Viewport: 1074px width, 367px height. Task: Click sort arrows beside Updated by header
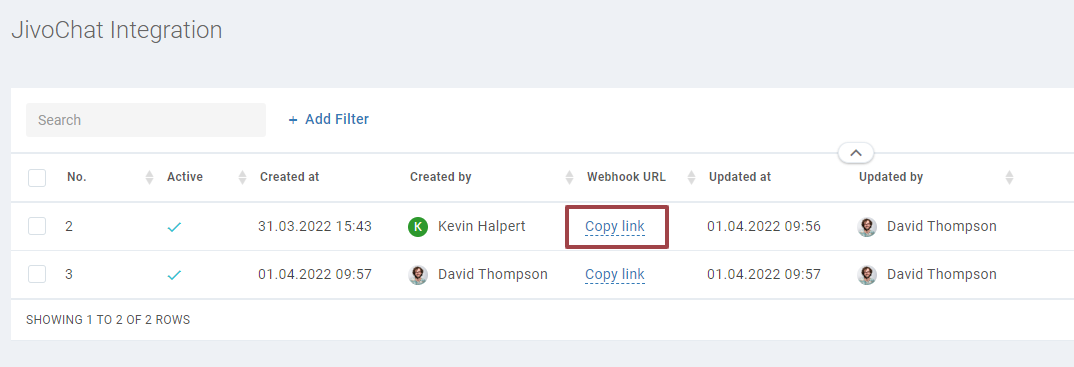click(x=1009, y=178)
